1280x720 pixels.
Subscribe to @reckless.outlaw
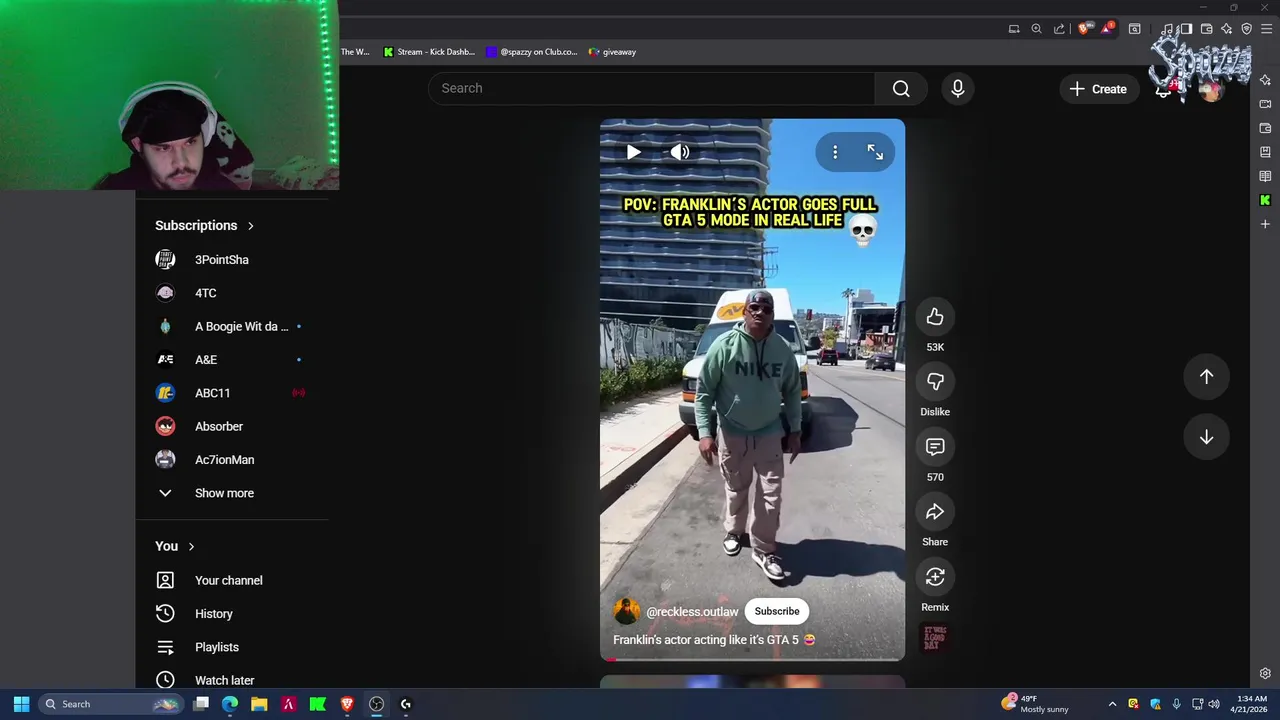pos(777,611)
